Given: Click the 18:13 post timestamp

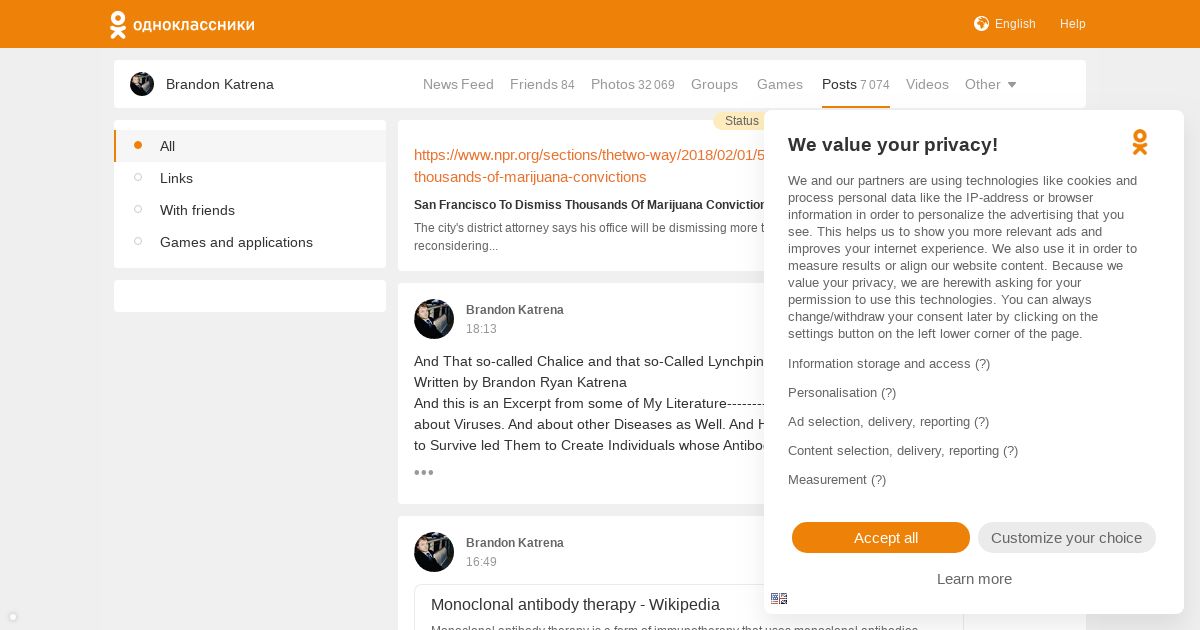Looking at the screenshot, I should click(481, 329).
